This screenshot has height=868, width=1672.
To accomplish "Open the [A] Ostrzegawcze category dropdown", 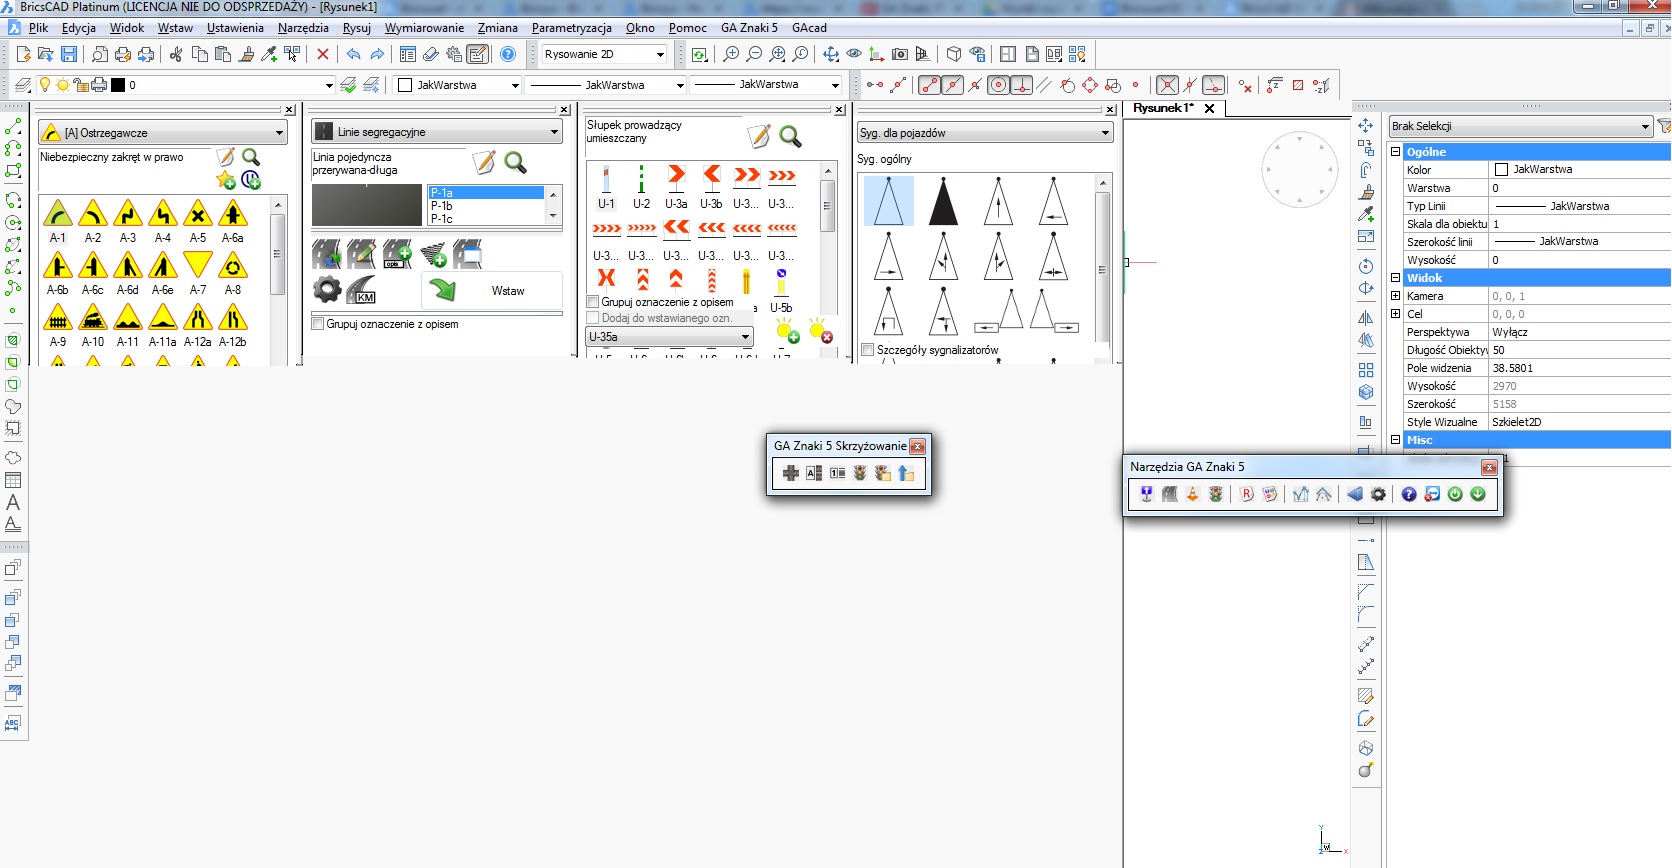I will (x=162, y=132).
